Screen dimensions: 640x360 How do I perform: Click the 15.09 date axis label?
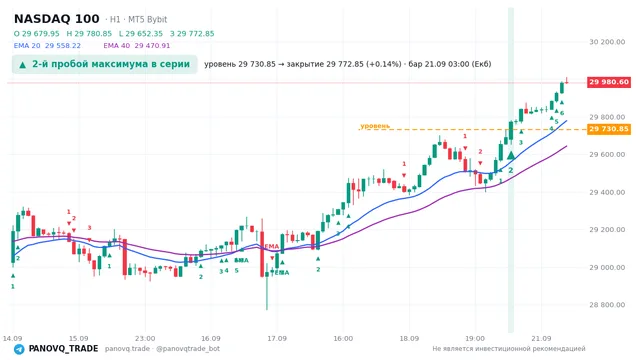pyautogui.click(x=78, y=338)
